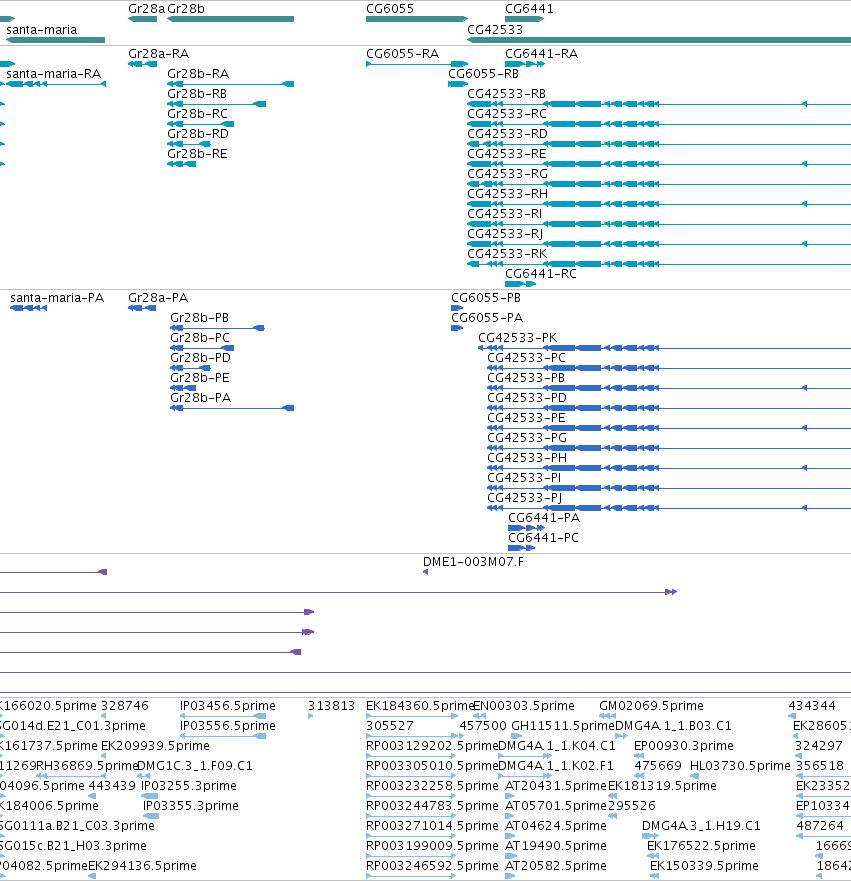Select the CG6441-PA protein label
The height and width of the screenshot is (881, 851).
click(x=544, y=518)
